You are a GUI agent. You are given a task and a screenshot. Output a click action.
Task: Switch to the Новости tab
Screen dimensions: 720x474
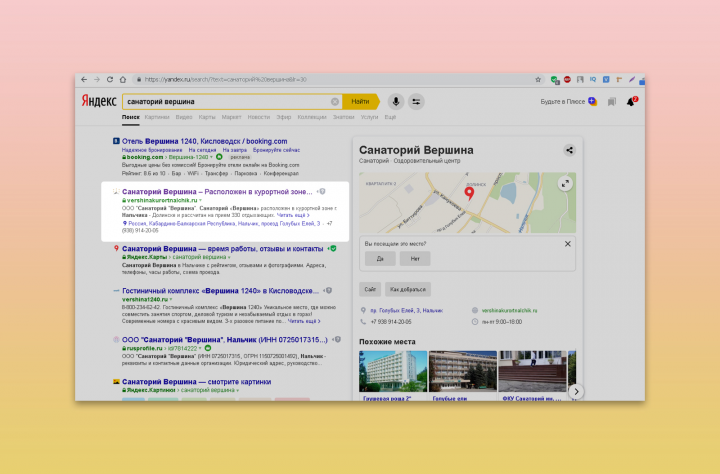point(259,117)
